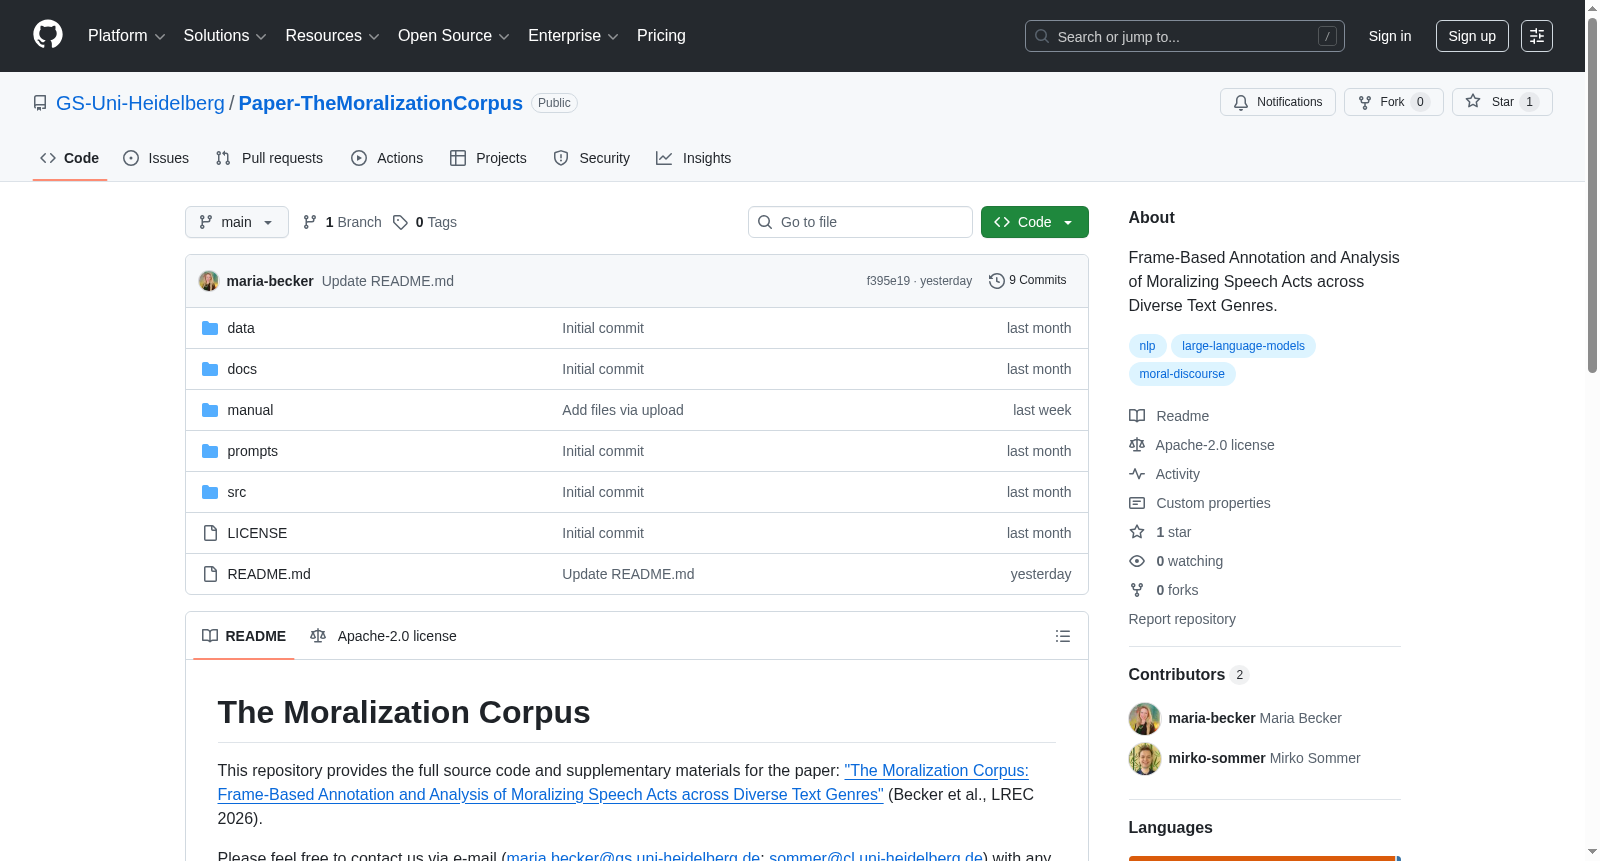Open the docs folder icon
The height and width of the screenshot is (861, 1600).
[210, 369]
